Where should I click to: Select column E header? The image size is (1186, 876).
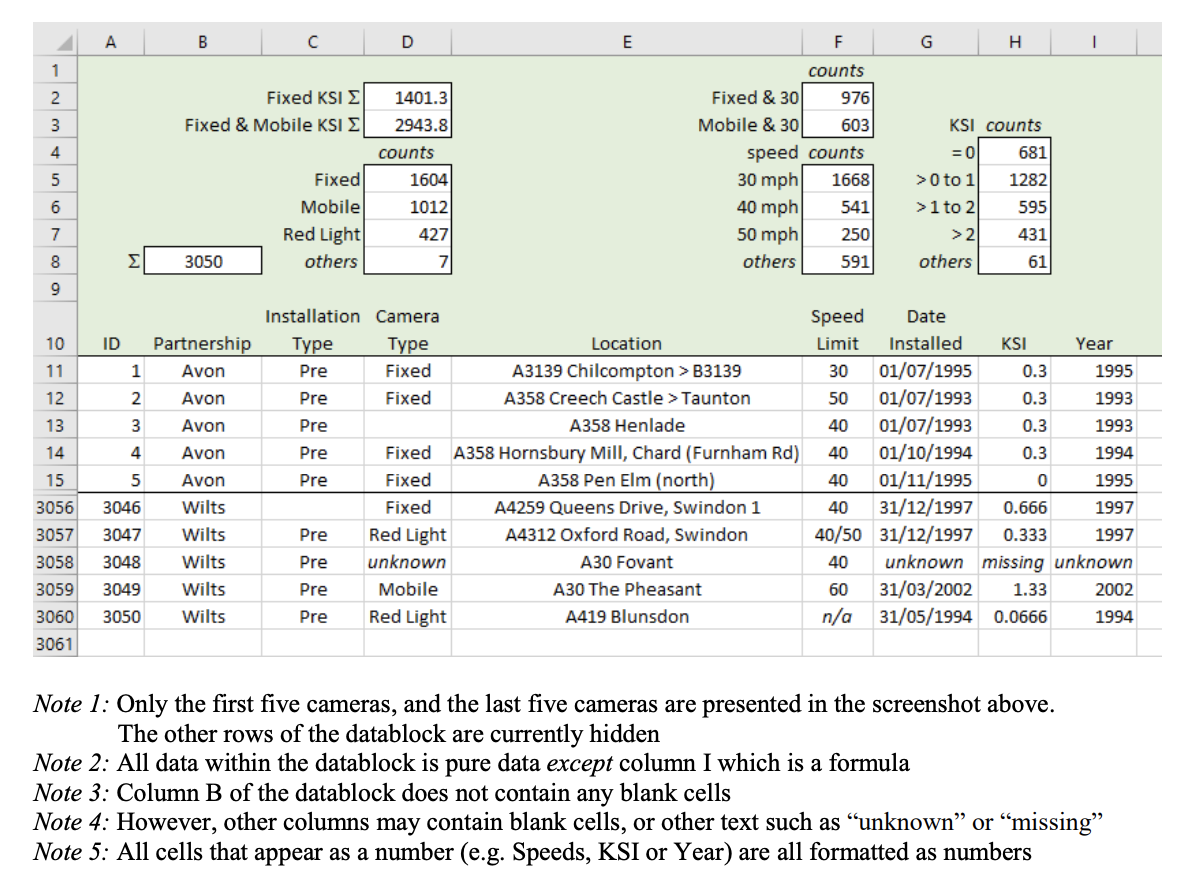(626, 42)
